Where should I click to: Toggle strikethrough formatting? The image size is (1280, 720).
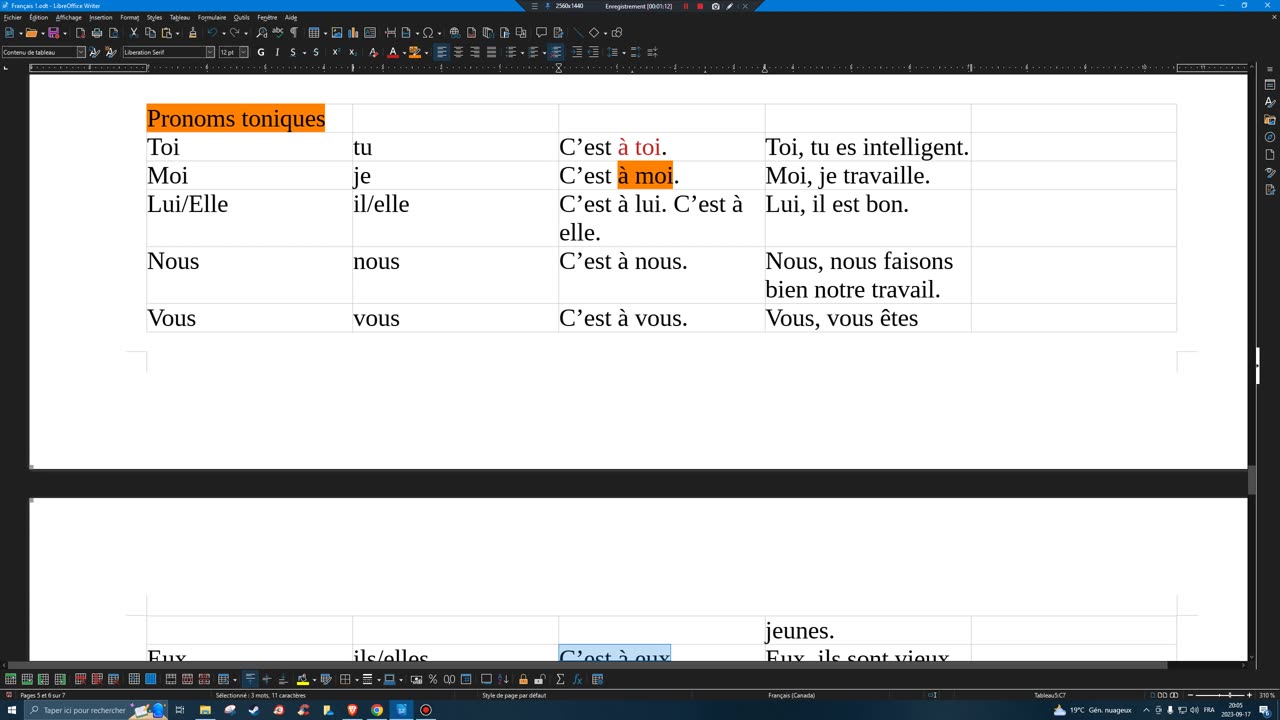[x=316, y=52]
